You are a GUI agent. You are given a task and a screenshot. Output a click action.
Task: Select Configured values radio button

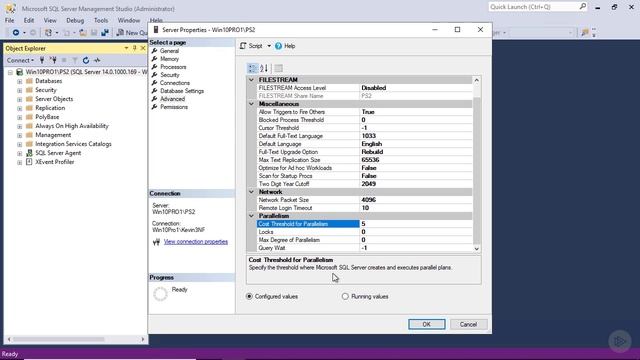coord(249,296)
